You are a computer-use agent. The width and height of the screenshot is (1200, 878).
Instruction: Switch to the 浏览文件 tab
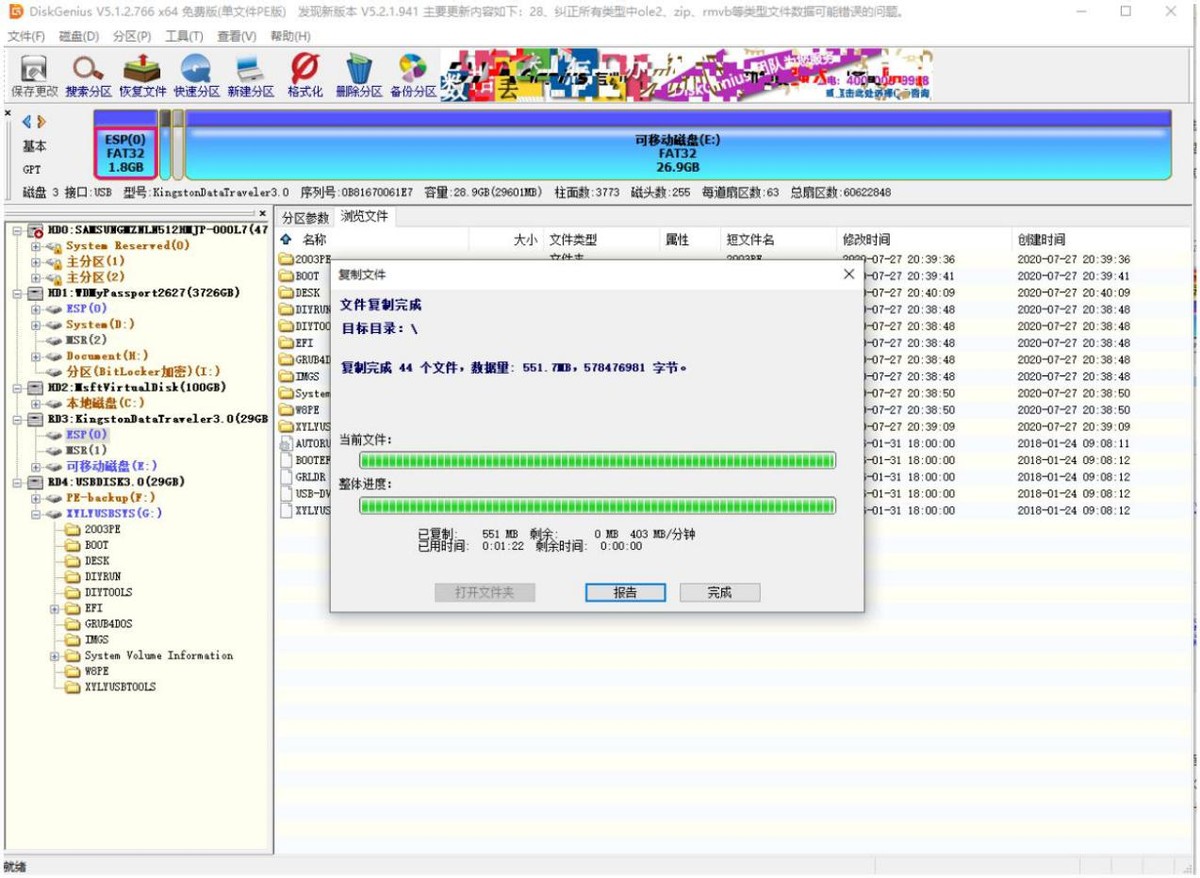[364, 216]
